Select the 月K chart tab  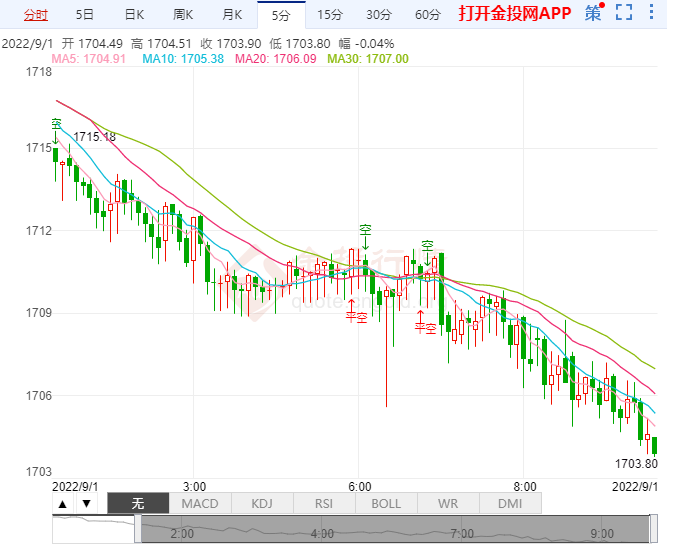pos(232,15)
